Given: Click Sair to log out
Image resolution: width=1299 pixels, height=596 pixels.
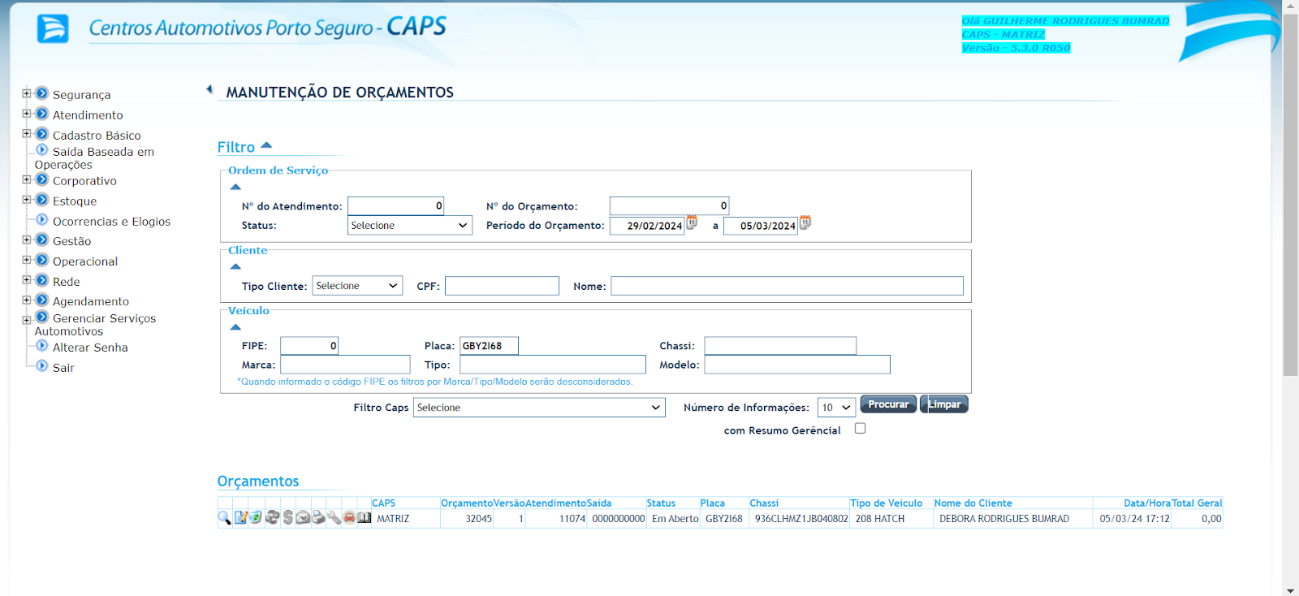Looking at the screenshot, I should pyautogui.click(x=63, y=368).
